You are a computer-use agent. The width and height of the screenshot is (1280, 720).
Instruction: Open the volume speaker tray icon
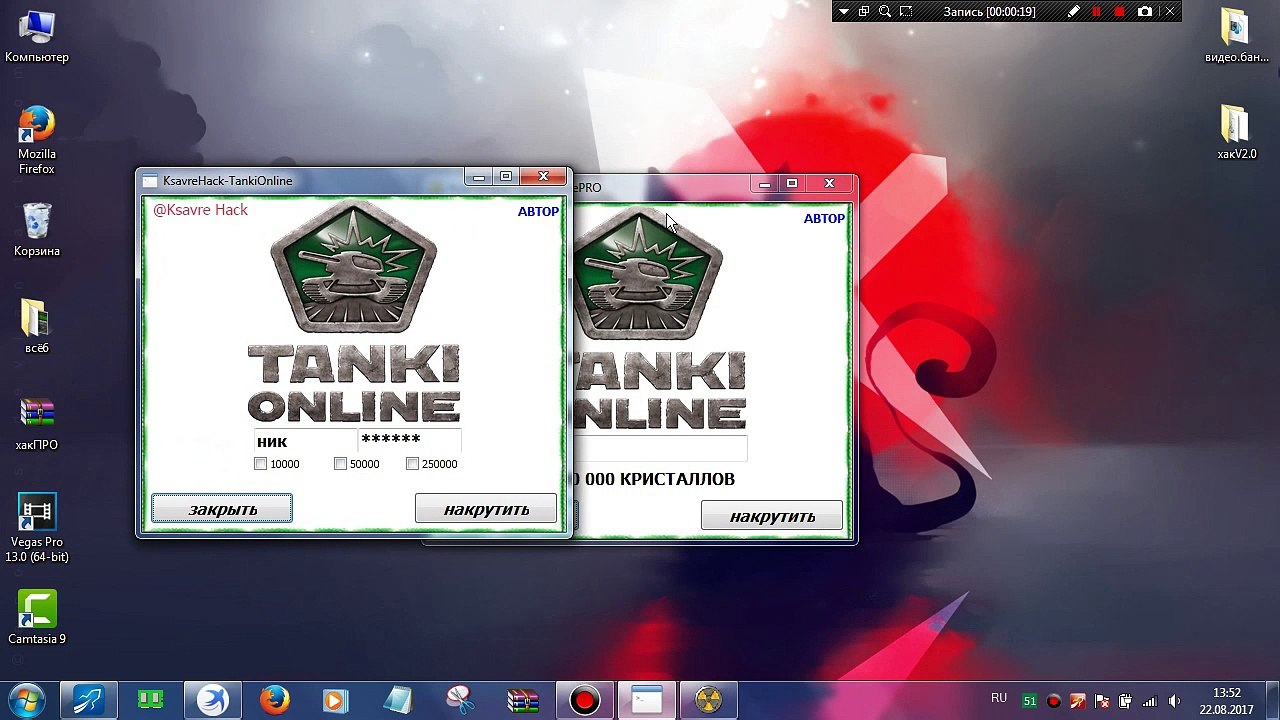[1174, 702]
